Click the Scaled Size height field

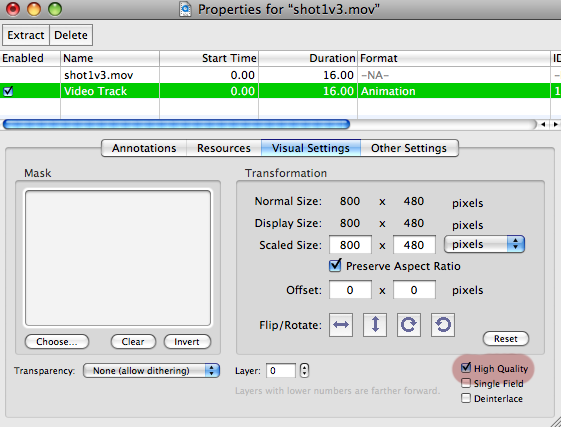pyautogui.click(x=414, y=245)
